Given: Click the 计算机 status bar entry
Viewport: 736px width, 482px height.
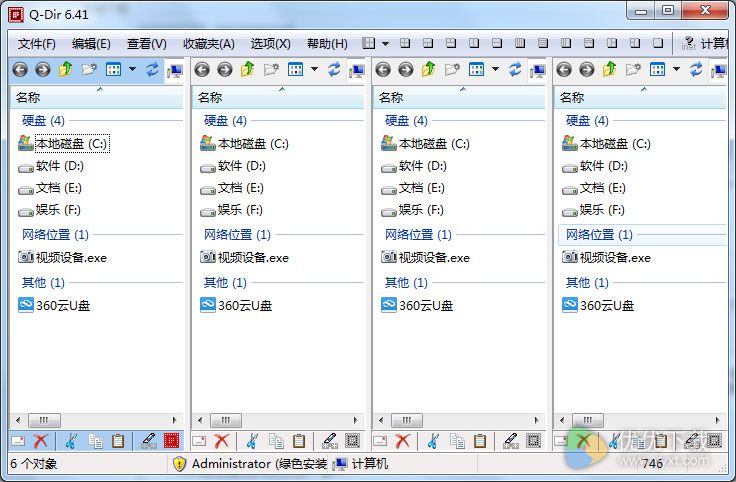Looking at the screenshot, I should click(x=360, y=464).
